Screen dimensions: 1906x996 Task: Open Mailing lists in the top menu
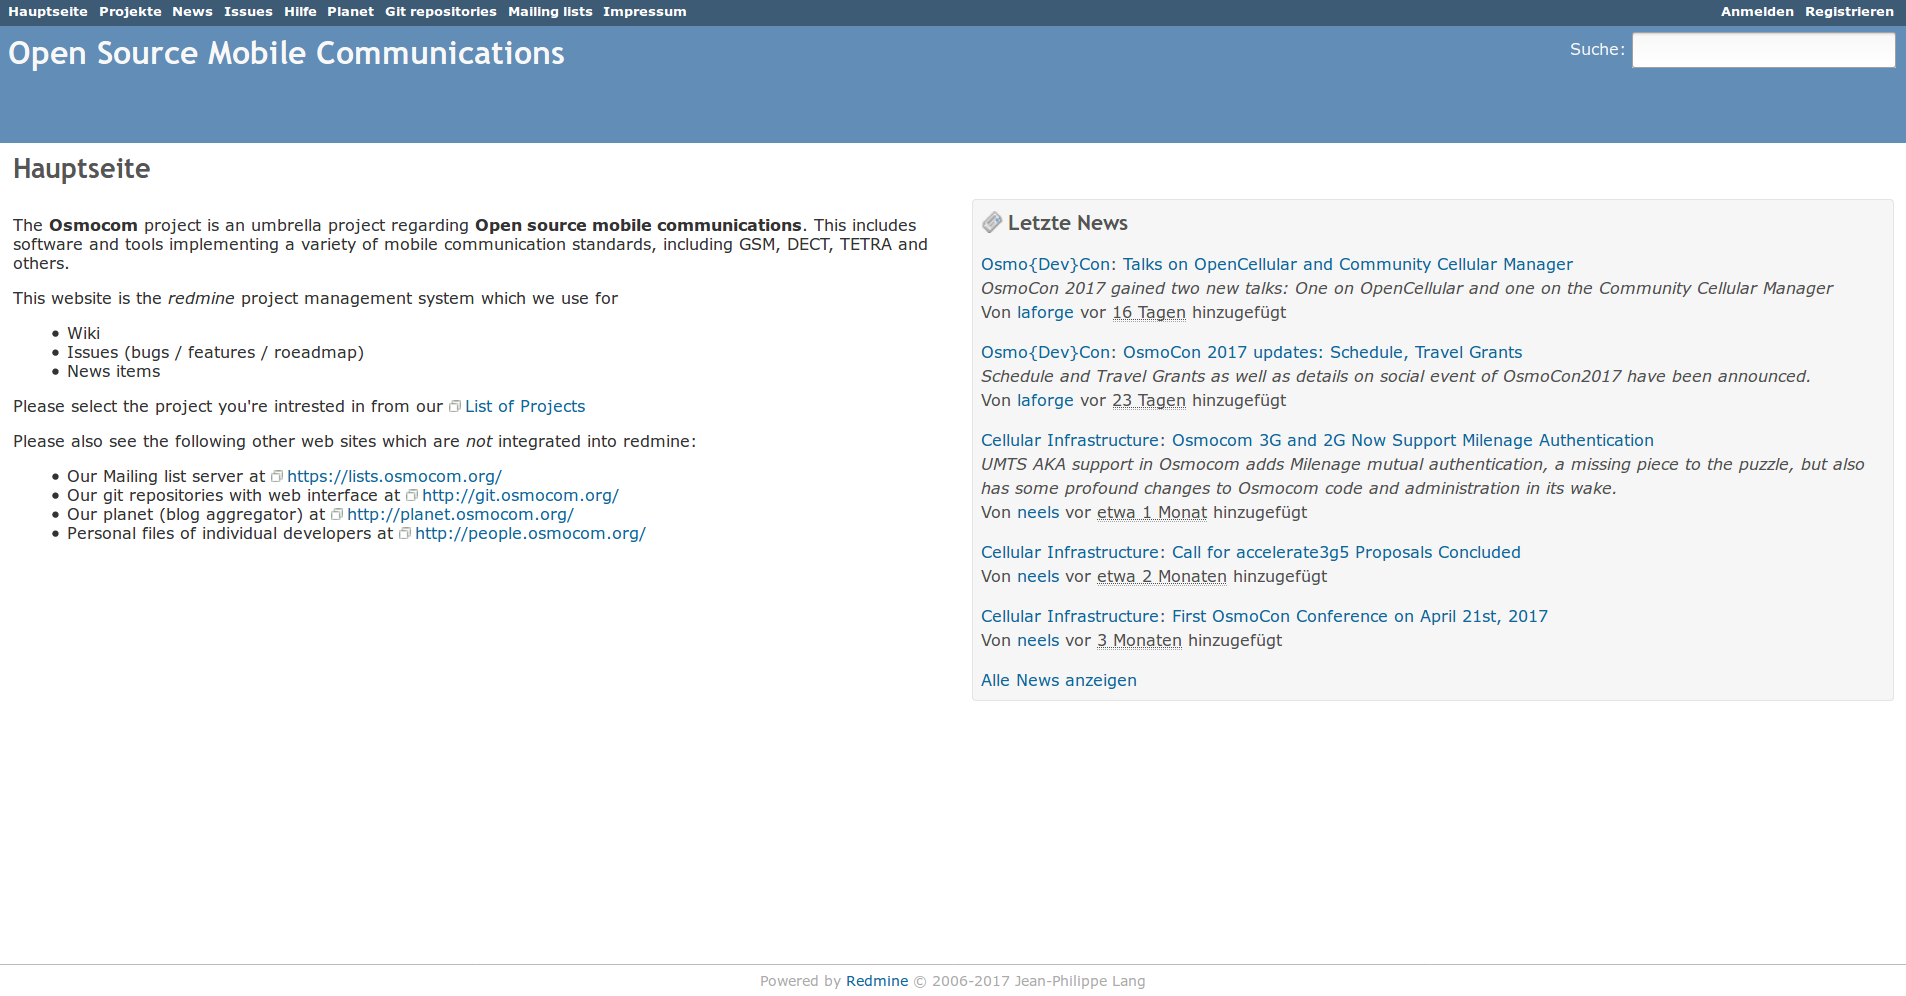tap(550, 12)
